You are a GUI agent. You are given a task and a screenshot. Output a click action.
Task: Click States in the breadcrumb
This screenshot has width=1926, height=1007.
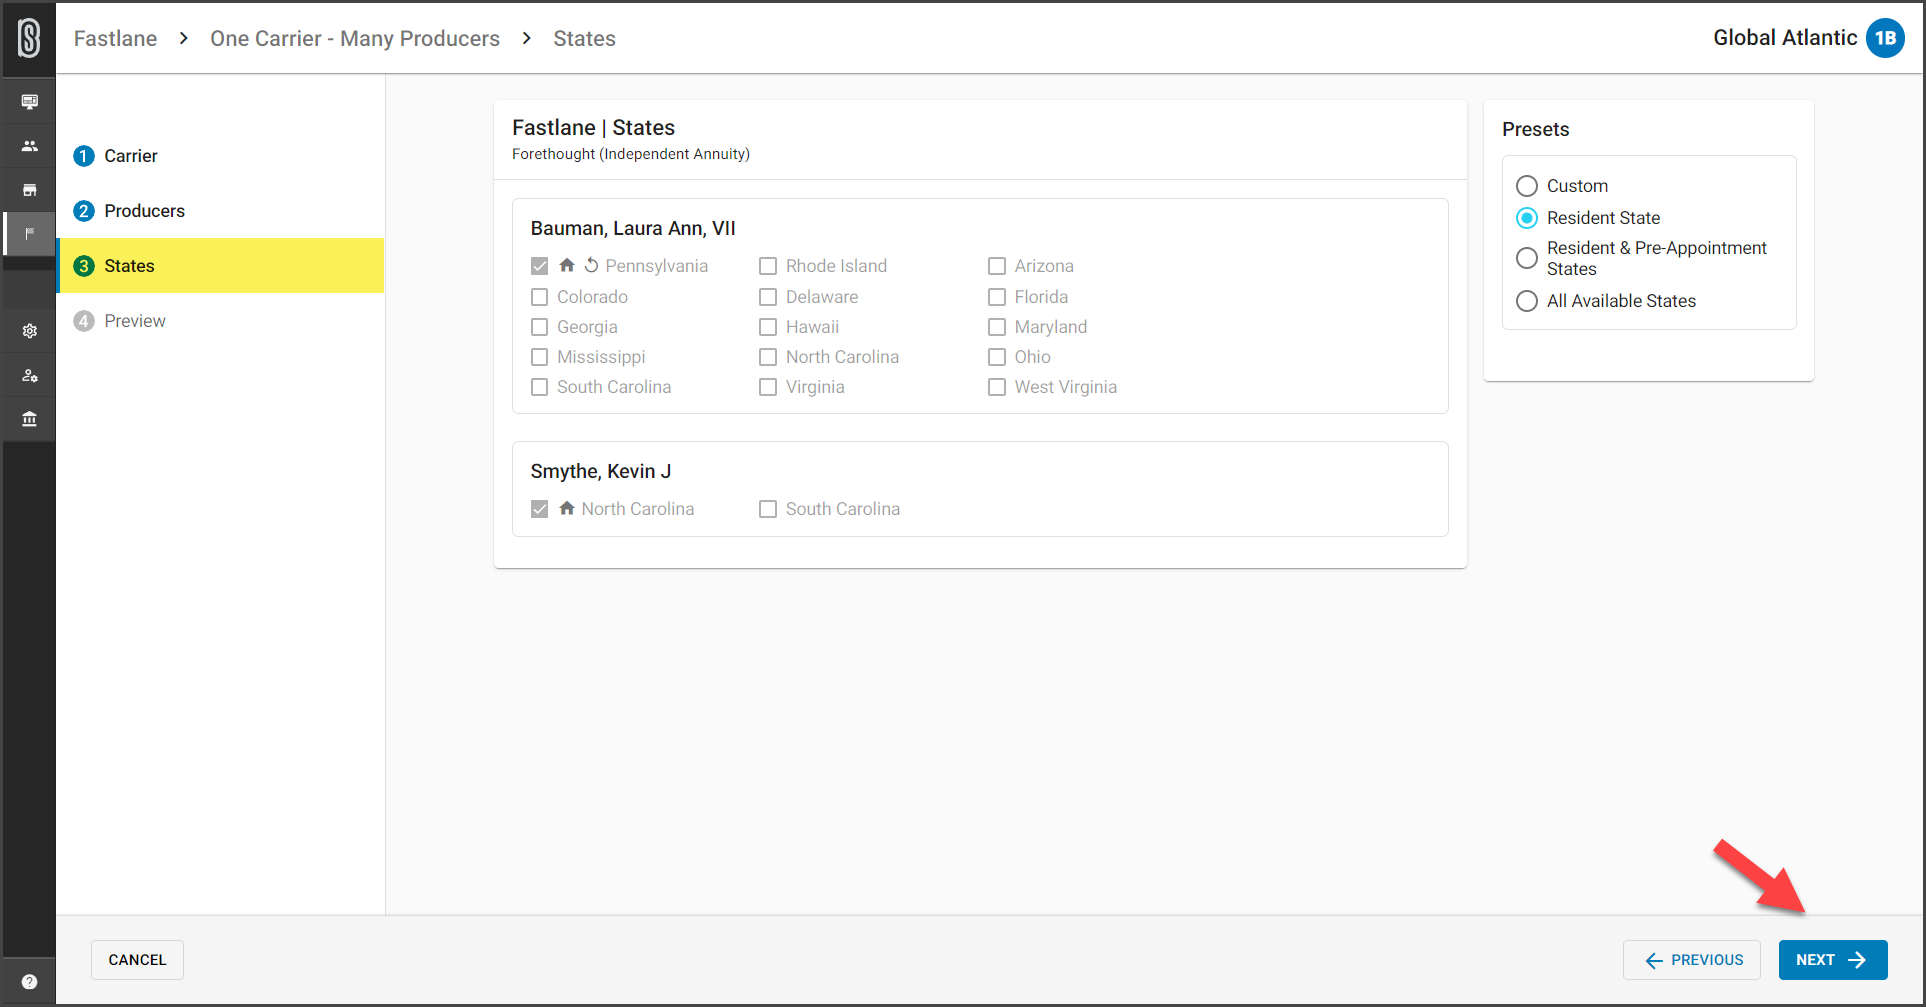tap(584, 38)
